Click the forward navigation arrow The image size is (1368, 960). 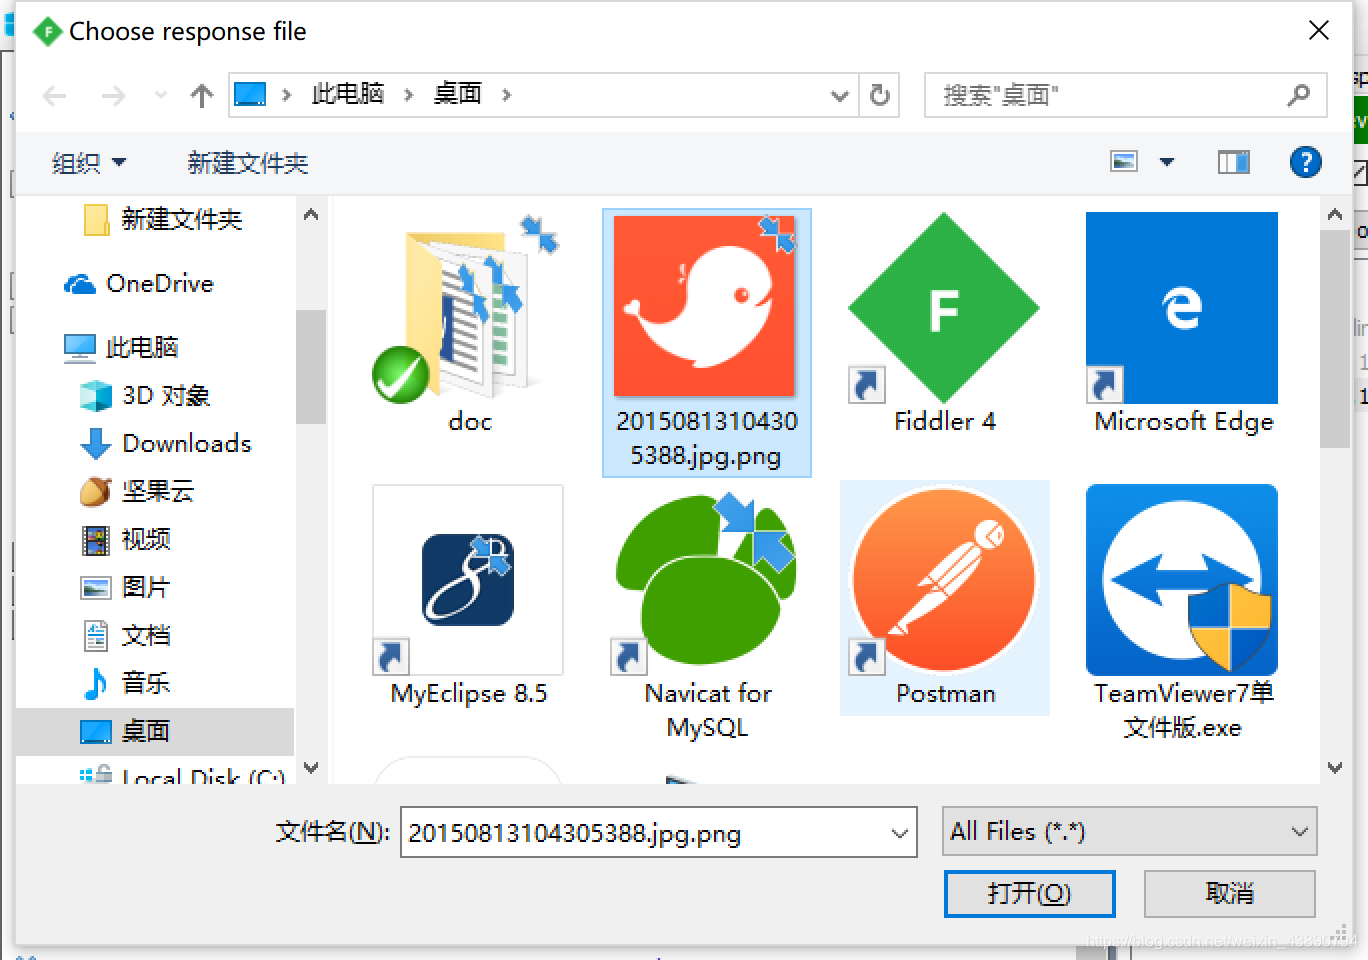[114, 95]
